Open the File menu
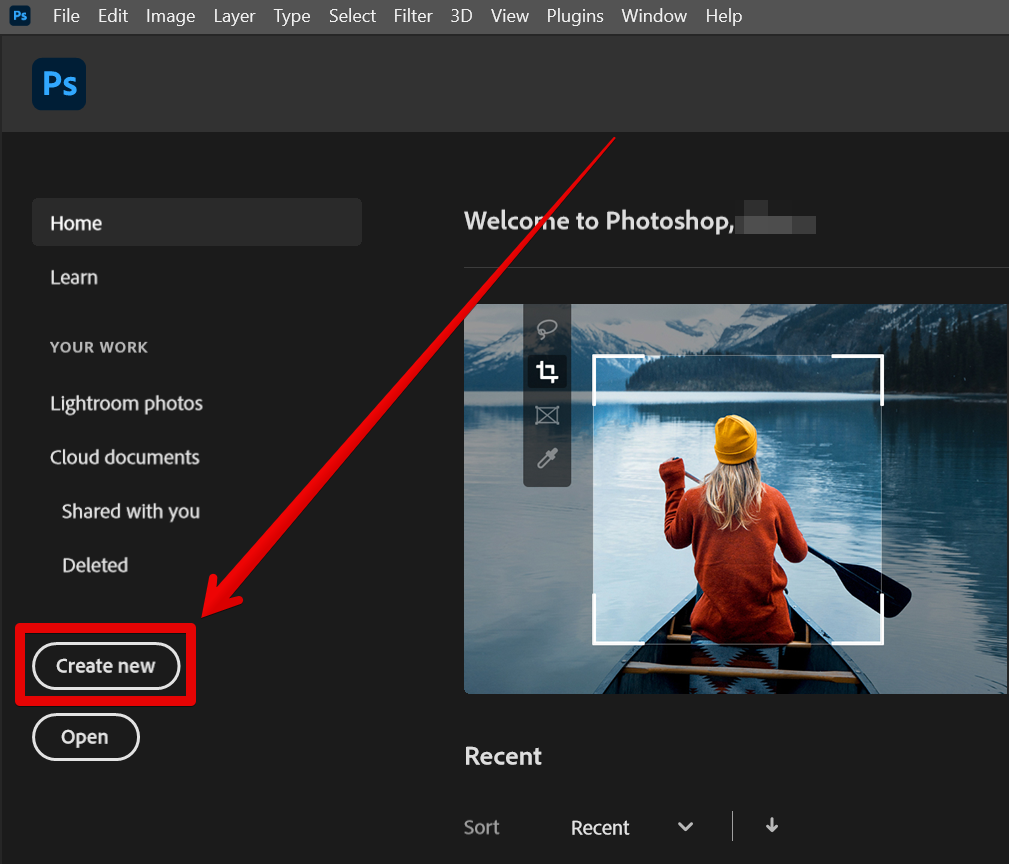This screenshot has width=1009, height=864. (66, 16)
